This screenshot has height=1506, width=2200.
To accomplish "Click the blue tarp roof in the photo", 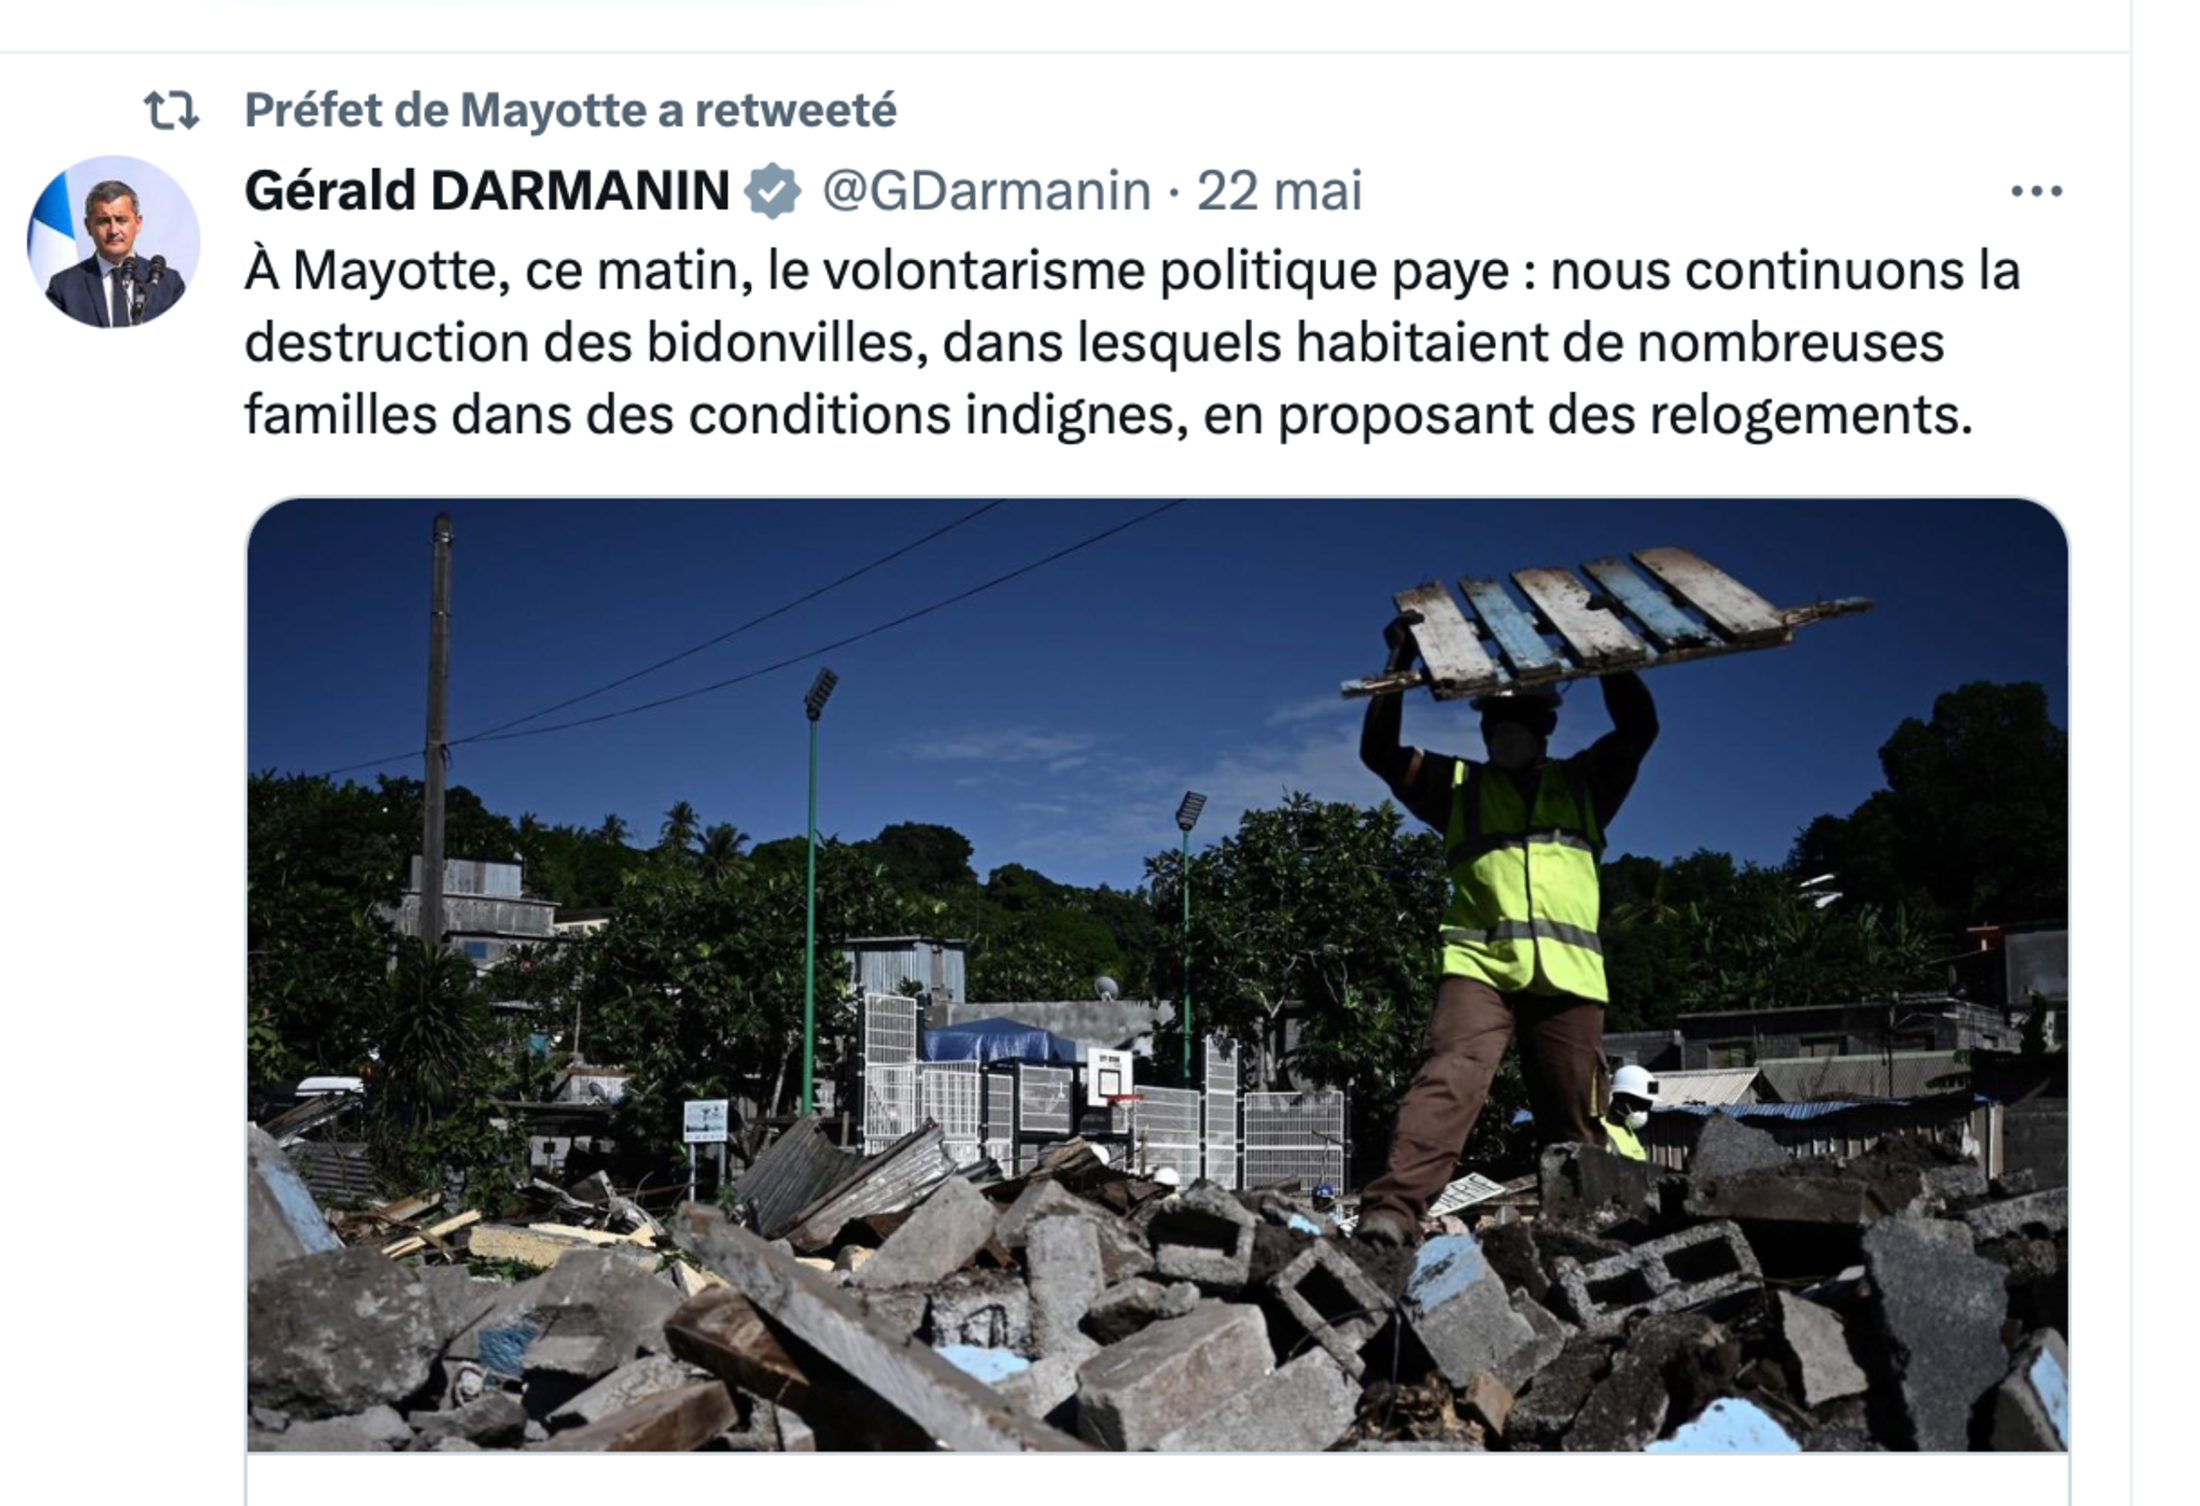I will point(1000,1041).
